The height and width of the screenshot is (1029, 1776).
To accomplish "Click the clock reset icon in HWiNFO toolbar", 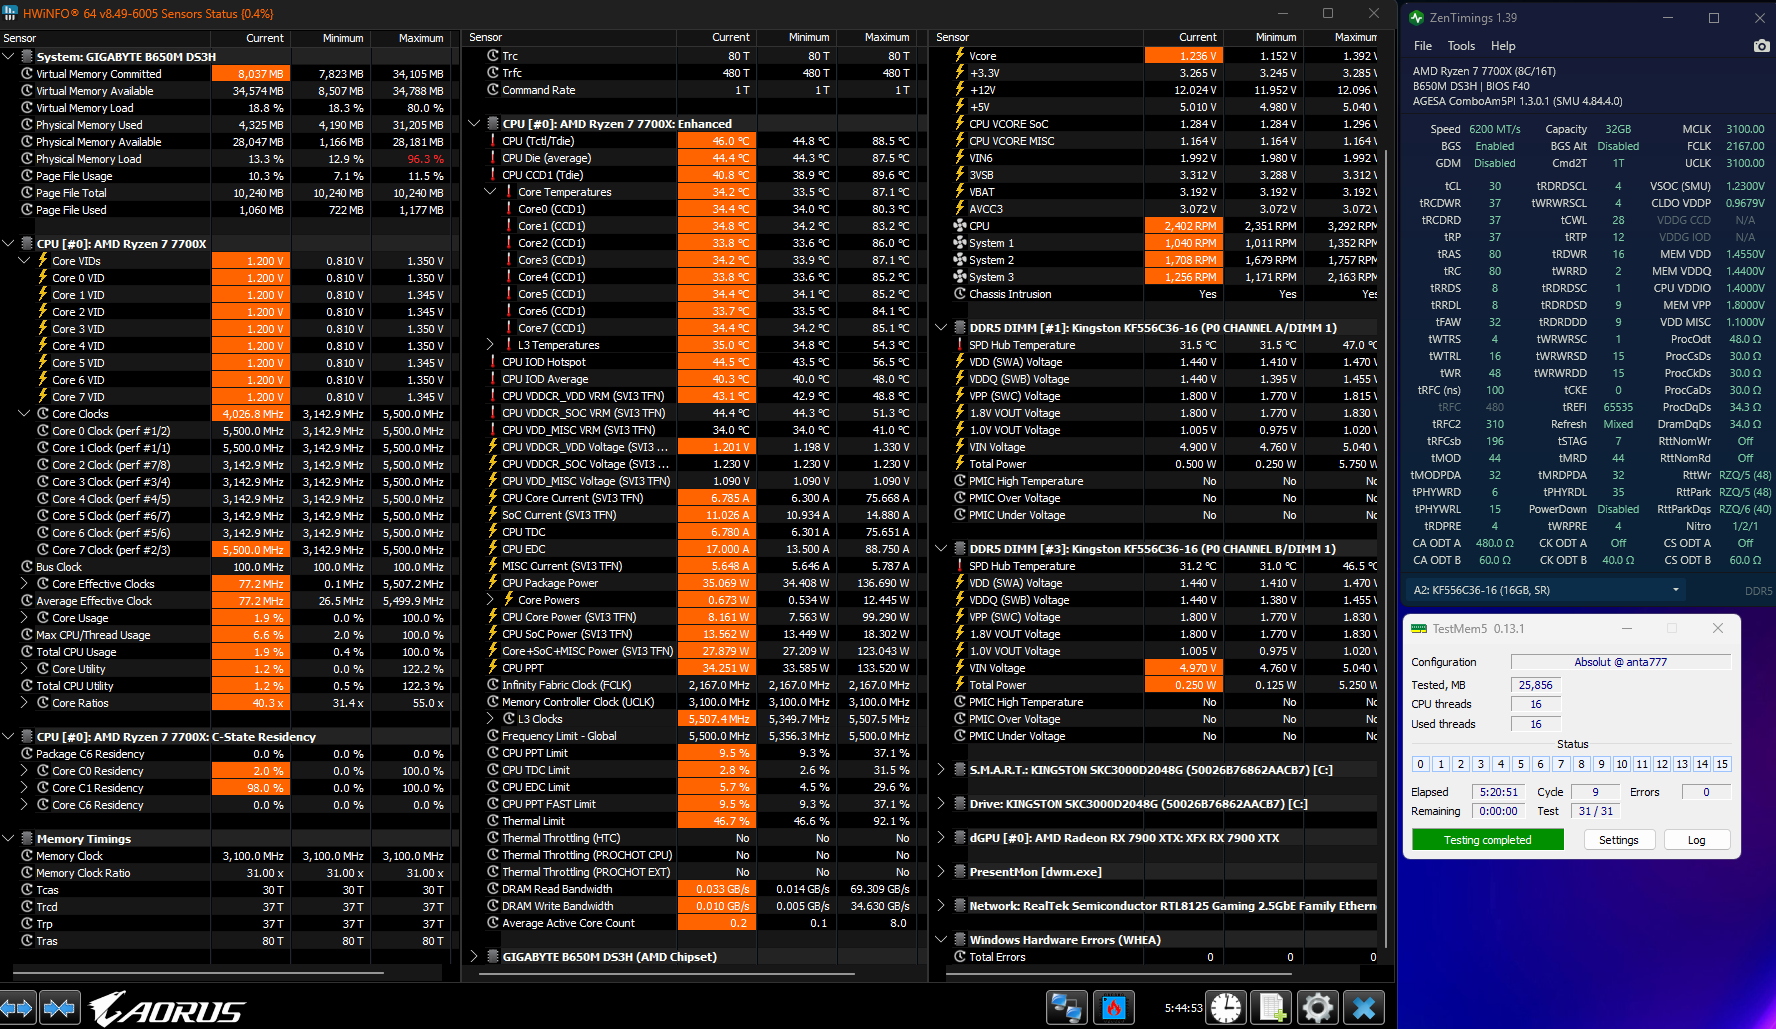I will (1226, 1007).
